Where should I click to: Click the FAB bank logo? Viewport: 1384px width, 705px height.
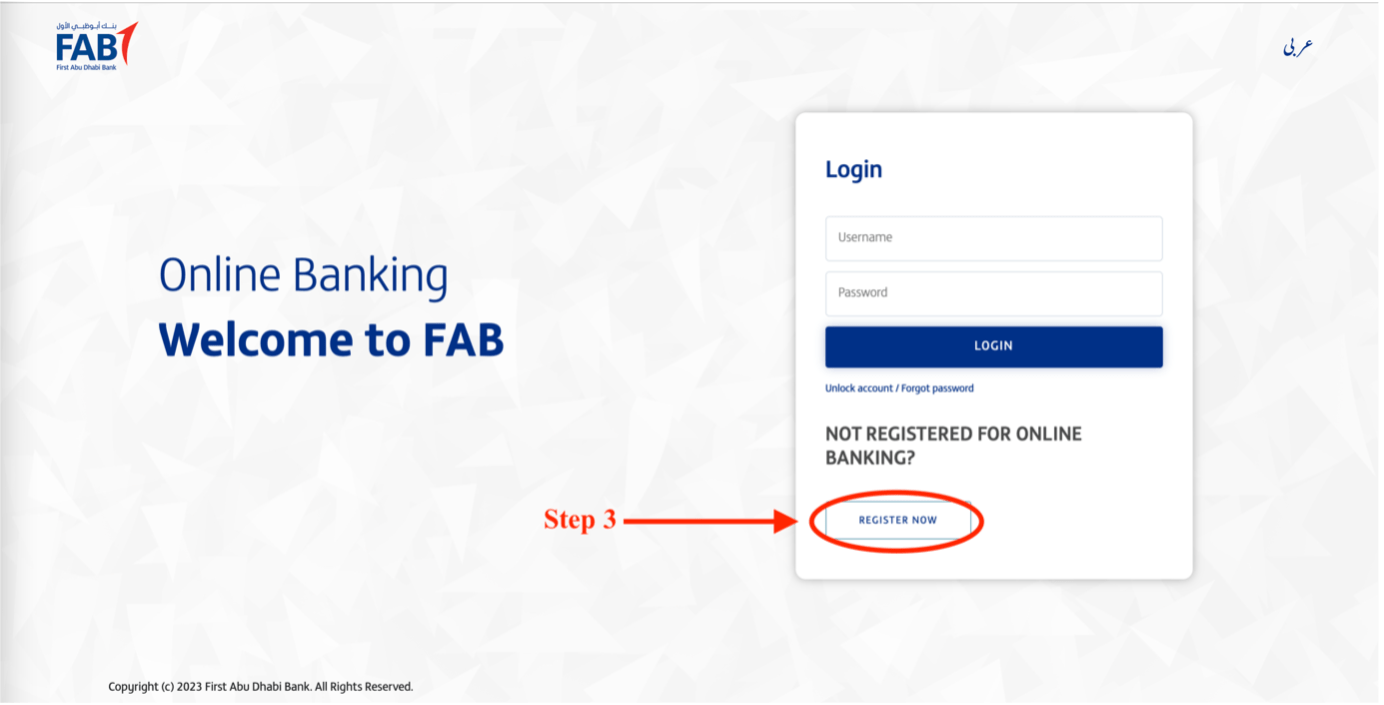click(88, 43)
